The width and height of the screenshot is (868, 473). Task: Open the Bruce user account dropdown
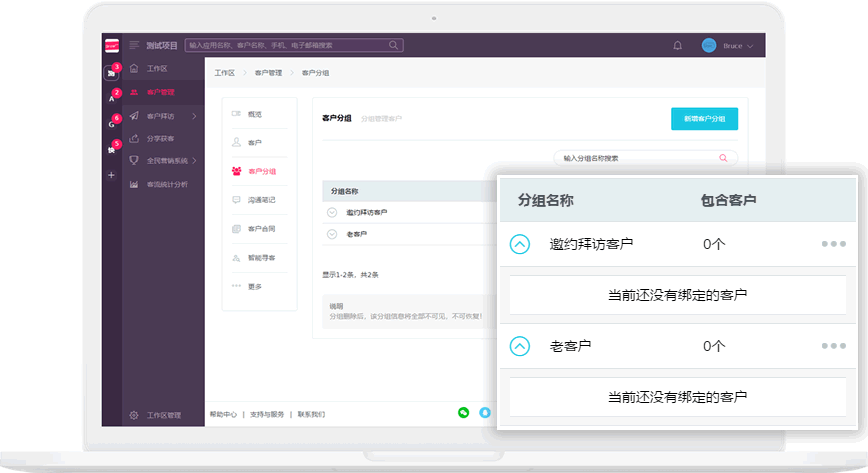(729, 46)
